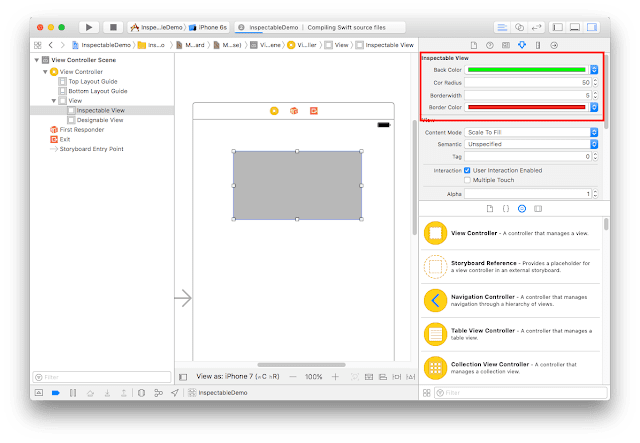Open the Semantic dropdown
640x443 pixels.
(x=531, y=145)
